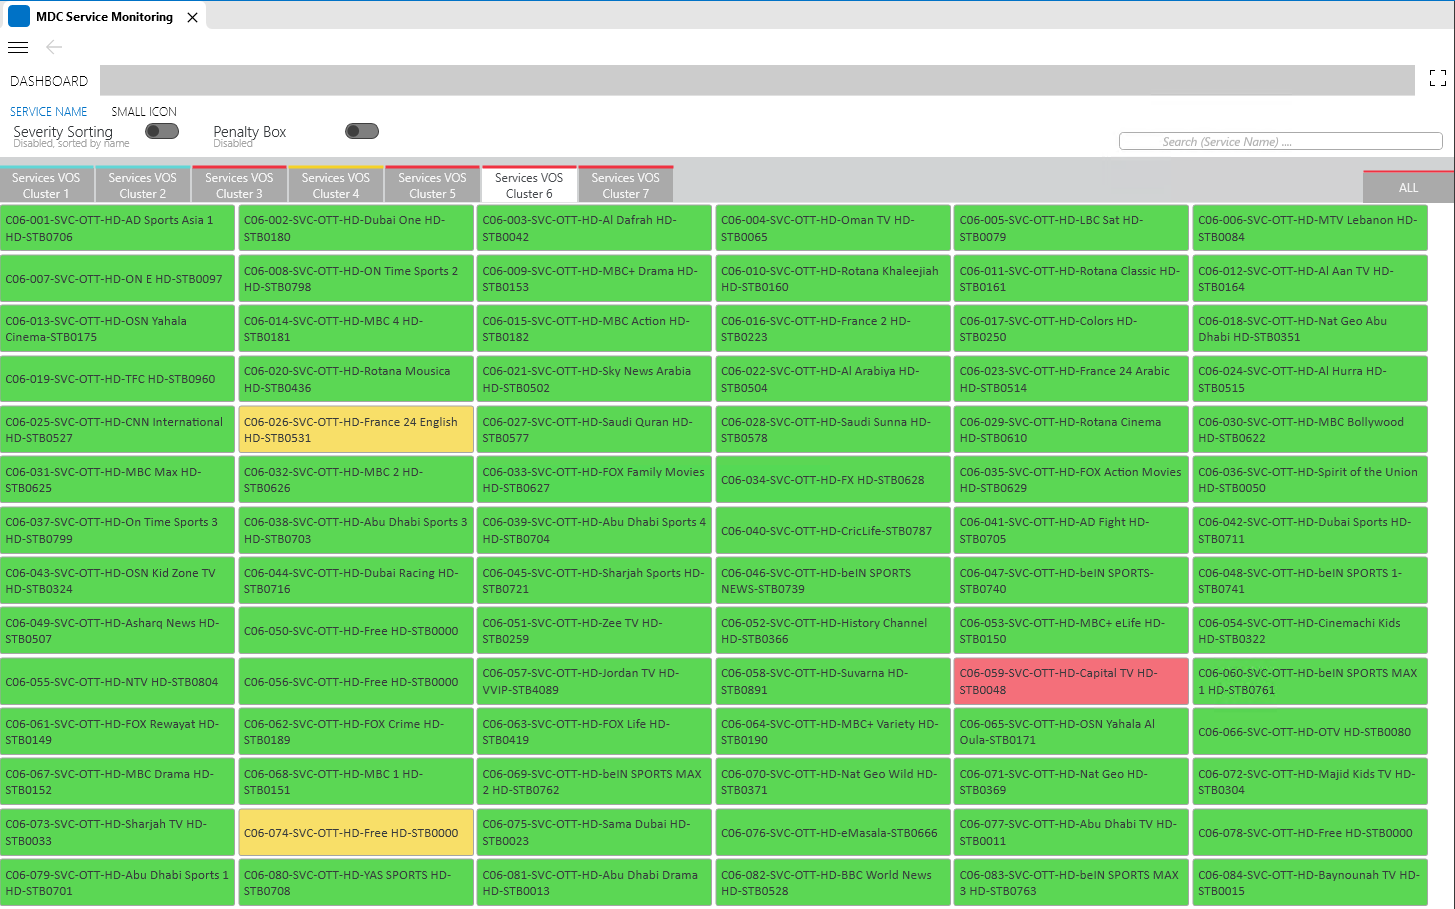
Task: Click the Search (Service Name) field
Action: click(1280, 142)
